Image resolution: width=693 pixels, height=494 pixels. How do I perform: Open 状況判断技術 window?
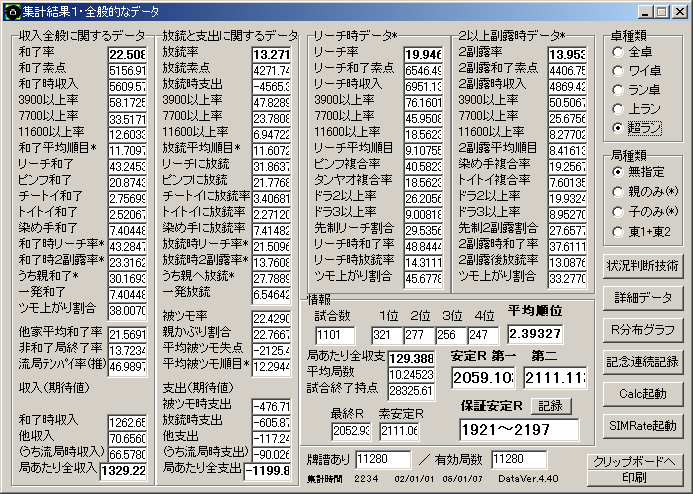(643, 265)
